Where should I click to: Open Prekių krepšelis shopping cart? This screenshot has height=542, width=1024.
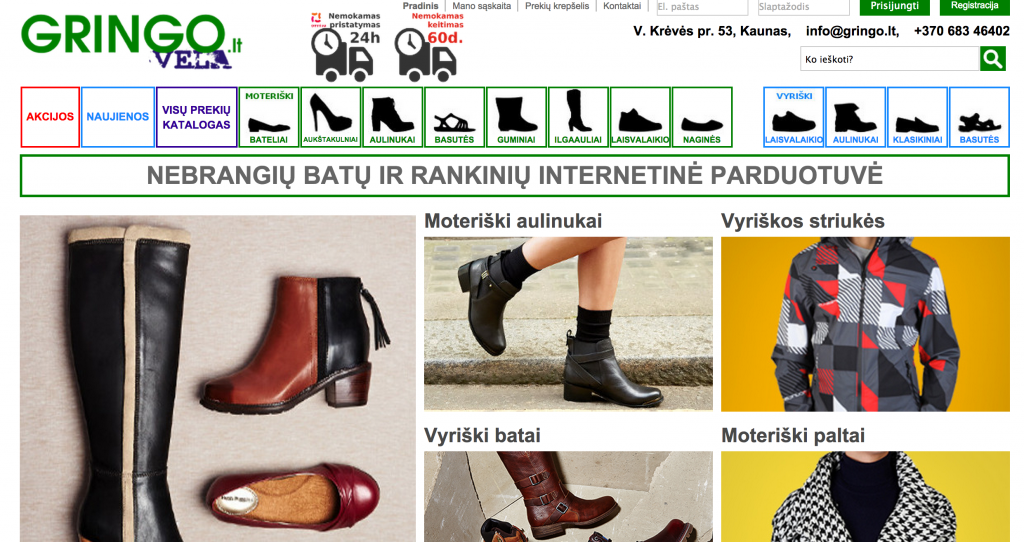point(557,6)
